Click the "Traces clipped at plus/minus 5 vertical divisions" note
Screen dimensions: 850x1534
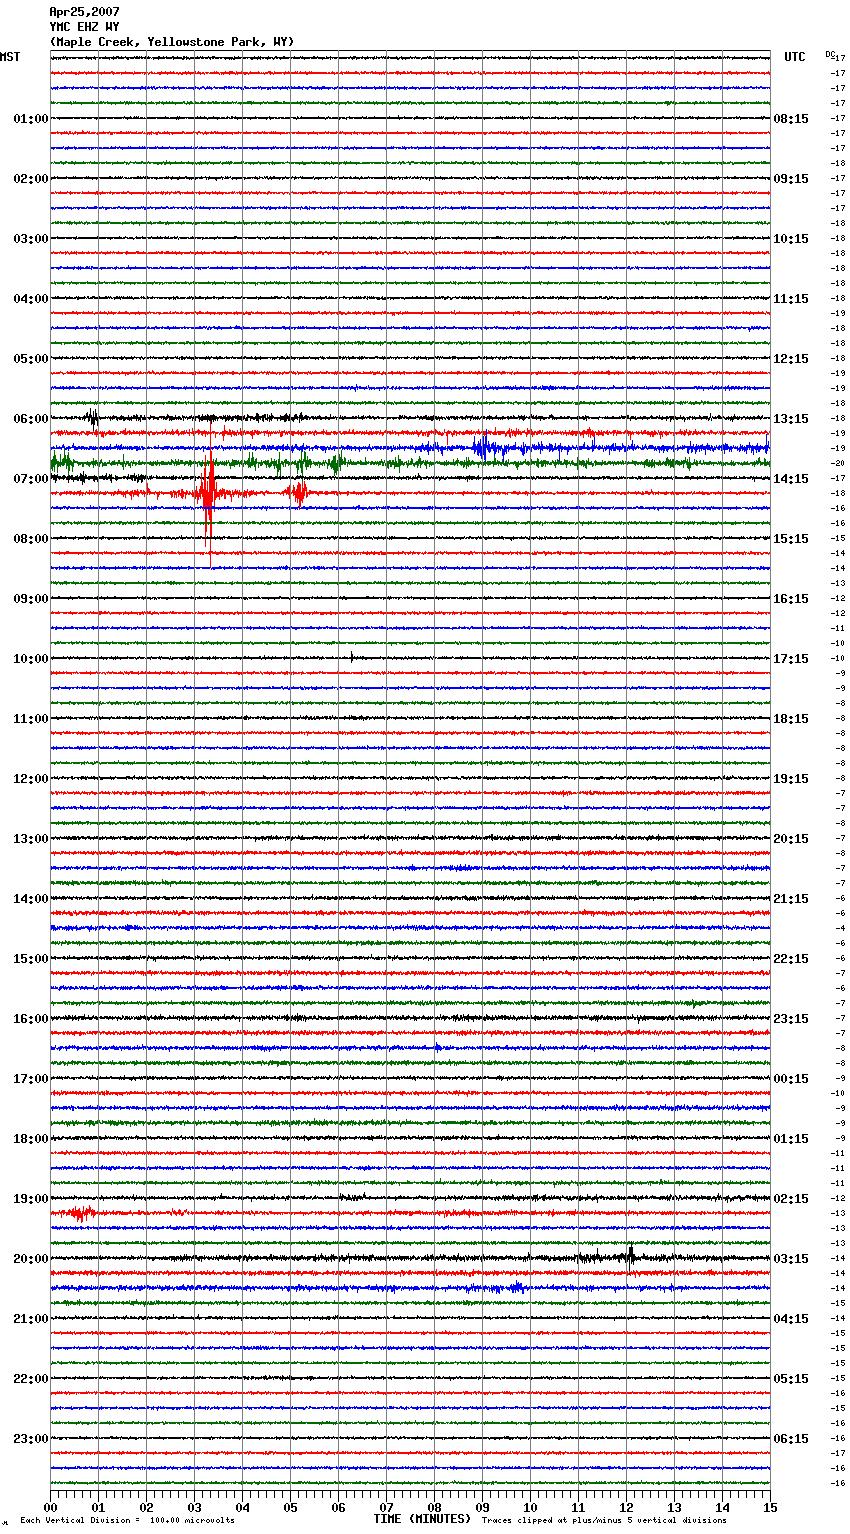(x=604, y=1520)
